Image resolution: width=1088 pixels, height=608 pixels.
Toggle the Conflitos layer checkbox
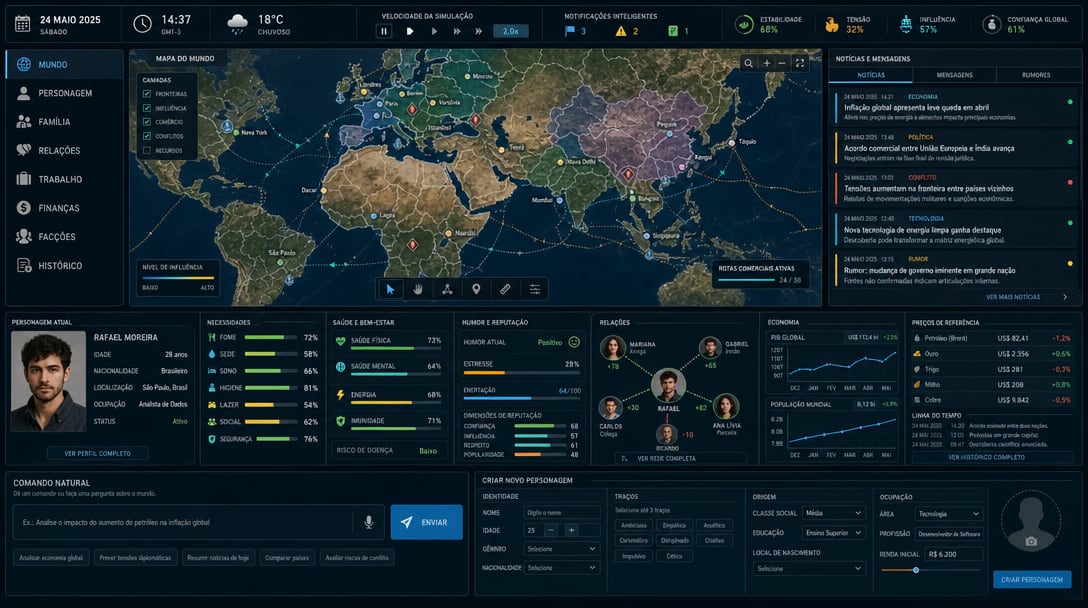[146, 136]
